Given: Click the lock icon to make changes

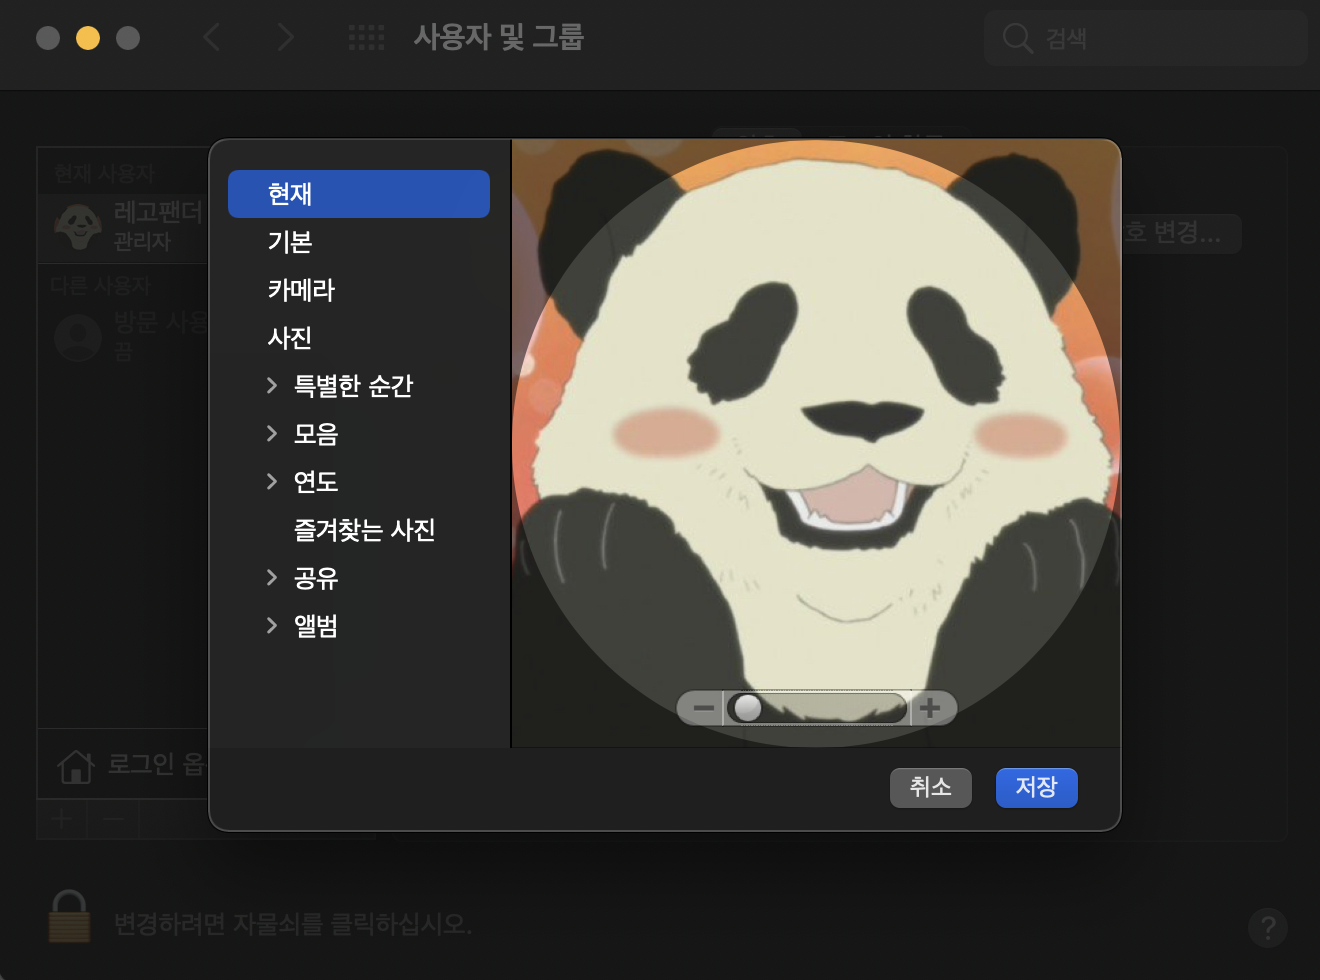Looking at the screenshot, I should tap(69, 916).
